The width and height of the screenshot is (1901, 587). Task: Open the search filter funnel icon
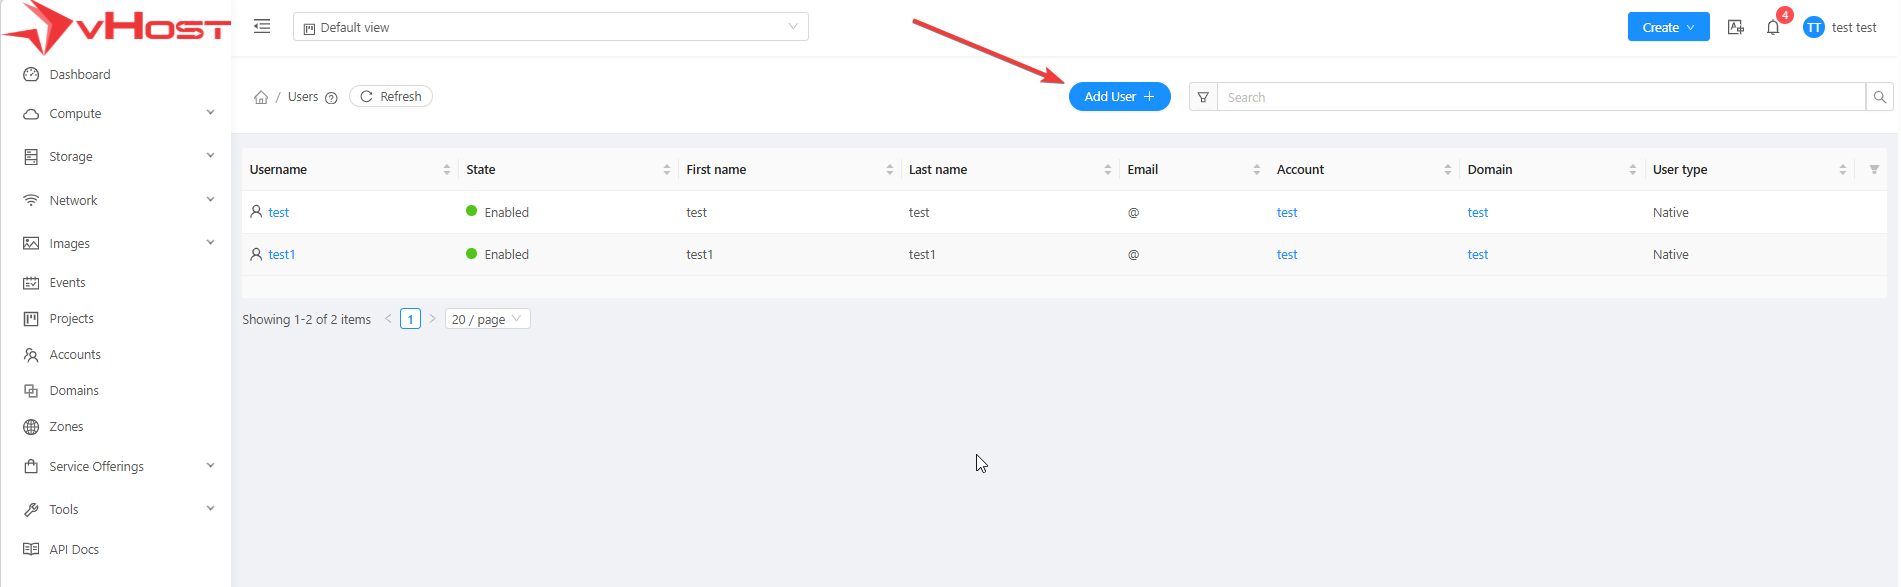pos(1203,97)
